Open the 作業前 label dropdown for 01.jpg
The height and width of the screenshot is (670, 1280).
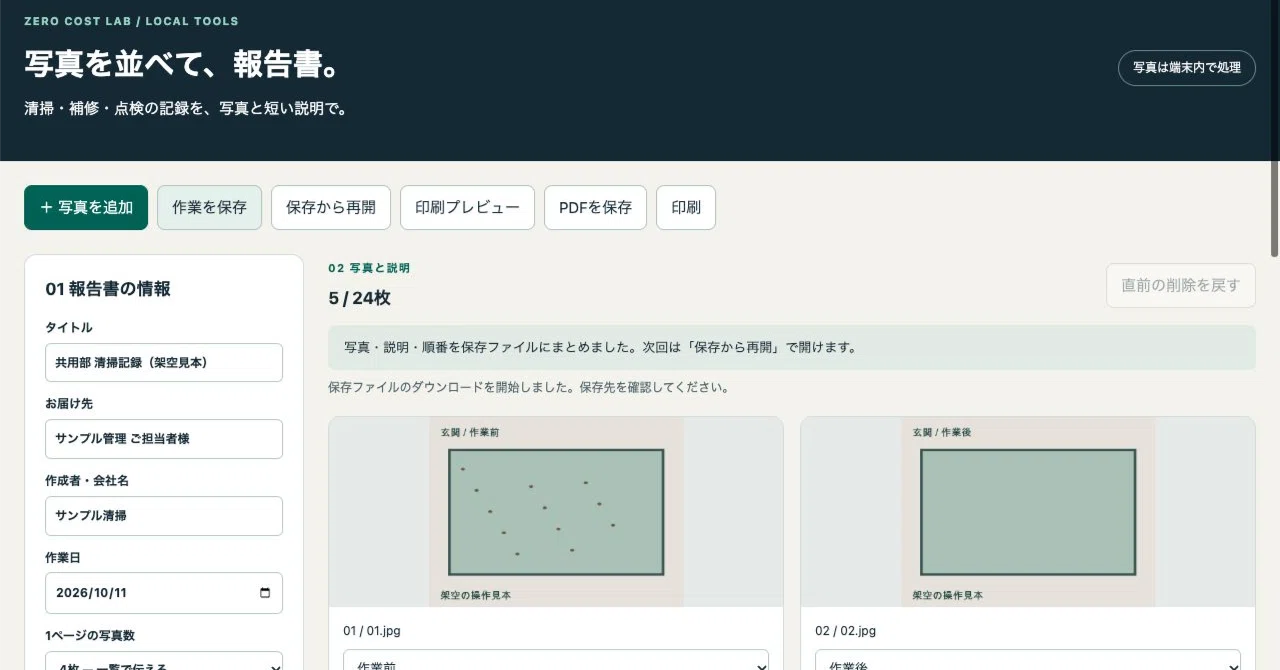[x=556, y=660]
